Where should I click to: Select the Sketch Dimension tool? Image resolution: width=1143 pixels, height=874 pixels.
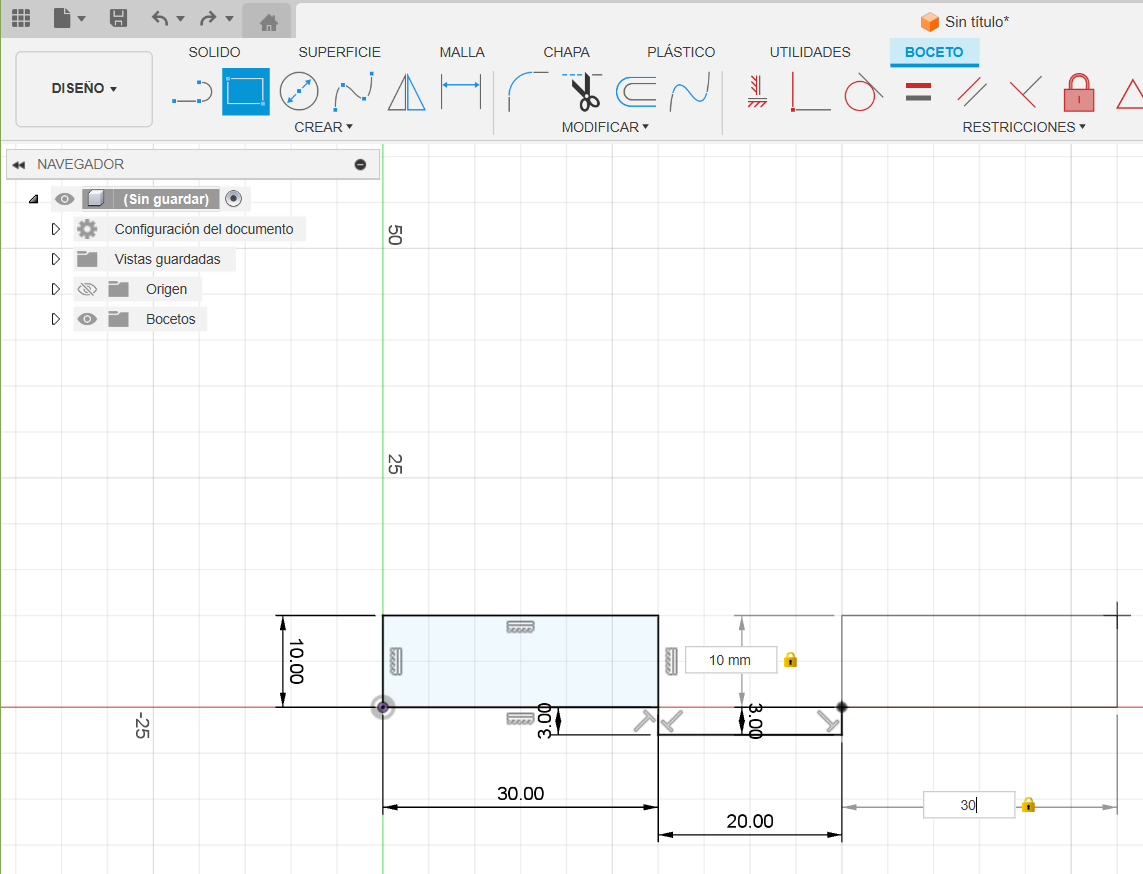pyautogui.click(x=461, y=92)
